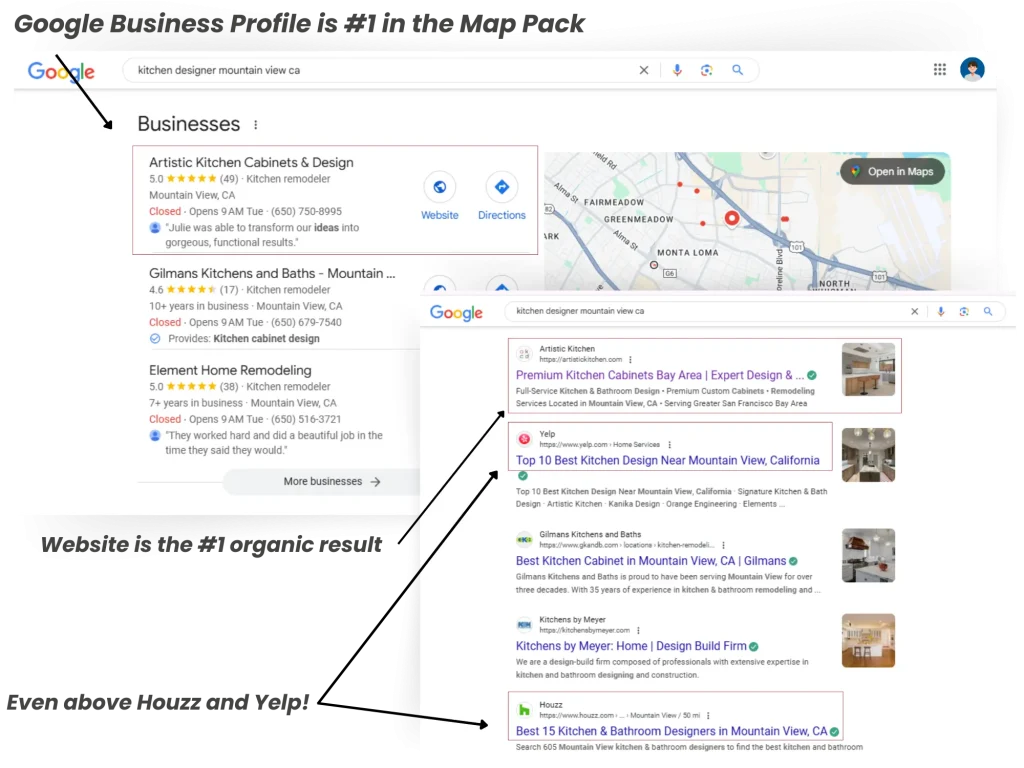Screen dimensions: 1024x768
Task: Open Gilmans Kitchens and Baths listing
Action: (272, 274)
